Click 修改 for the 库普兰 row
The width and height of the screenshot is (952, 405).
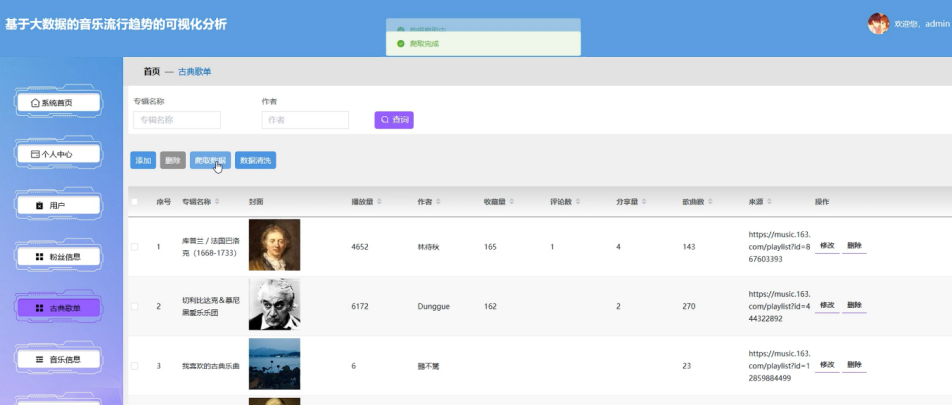pyautogui.click(x=827, y=245)
